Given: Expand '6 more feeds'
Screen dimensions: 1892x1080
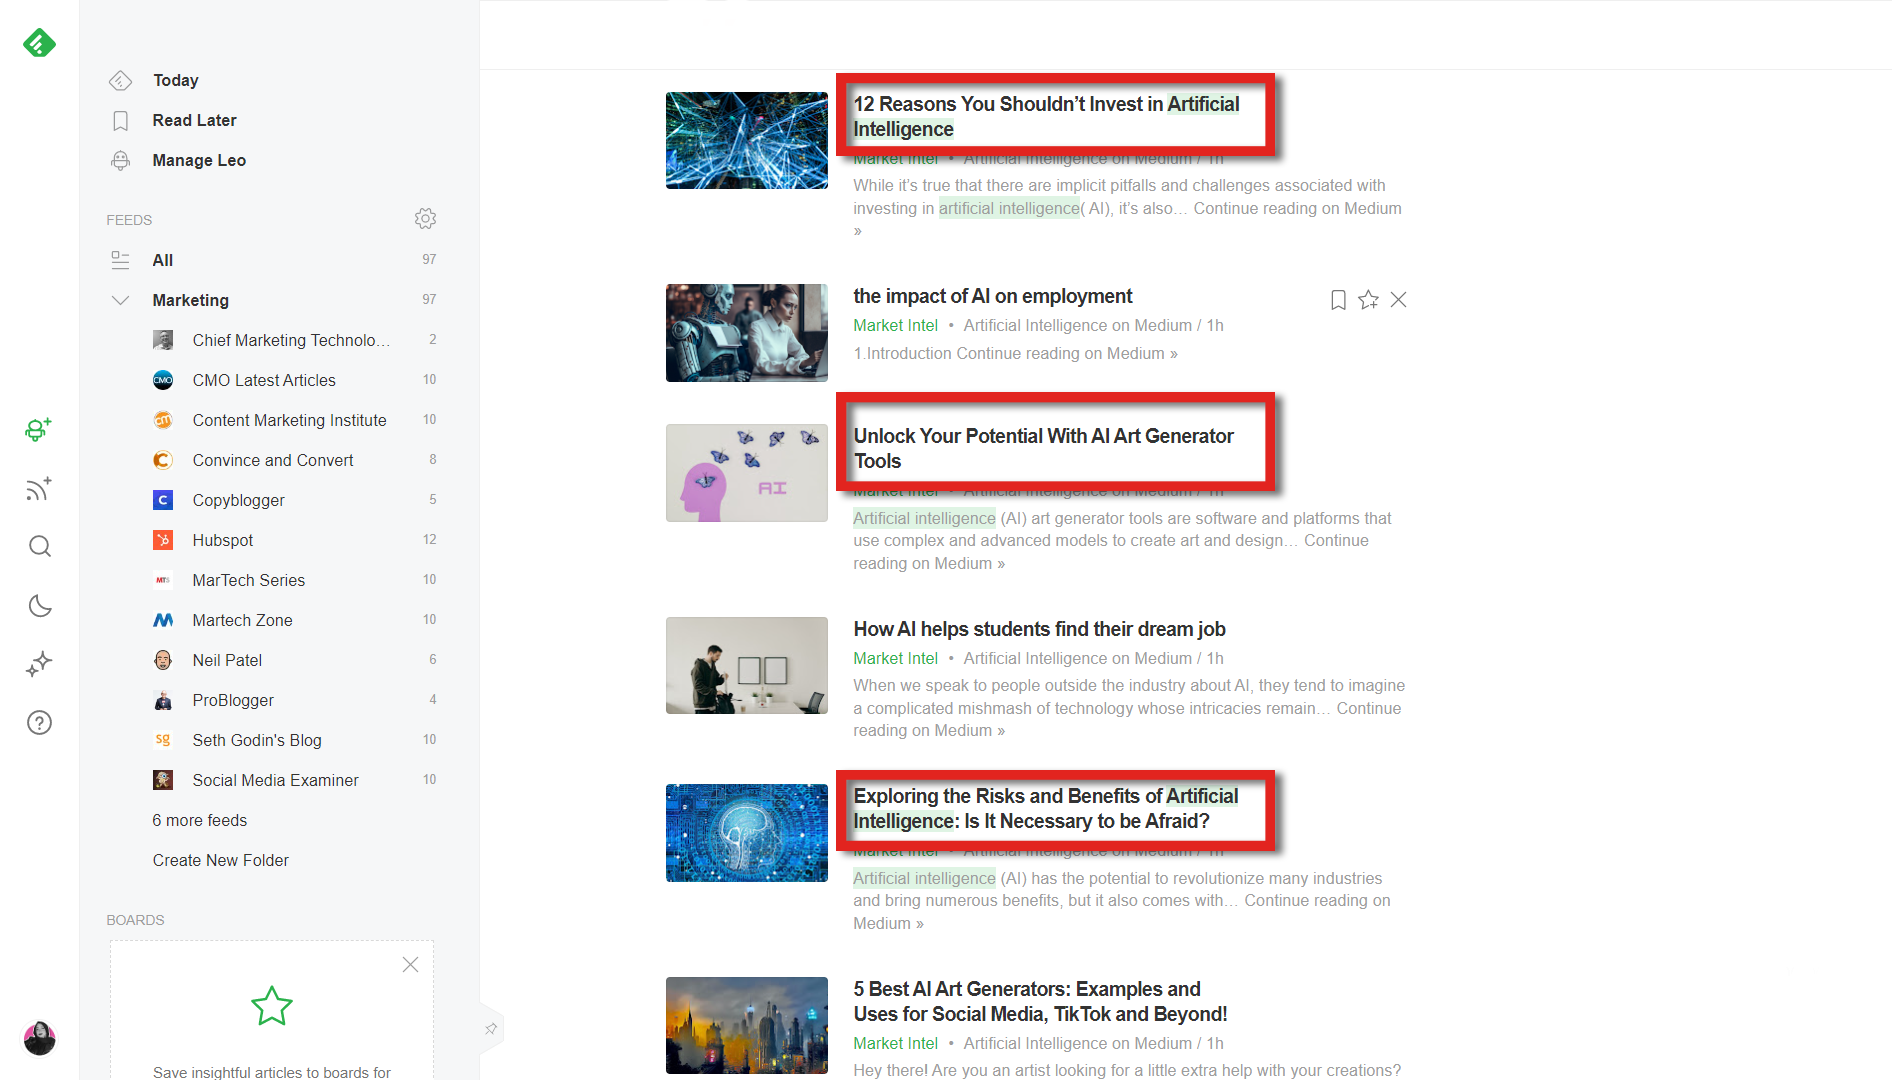Looking at the screenshot, I should [x=199, y=820].
